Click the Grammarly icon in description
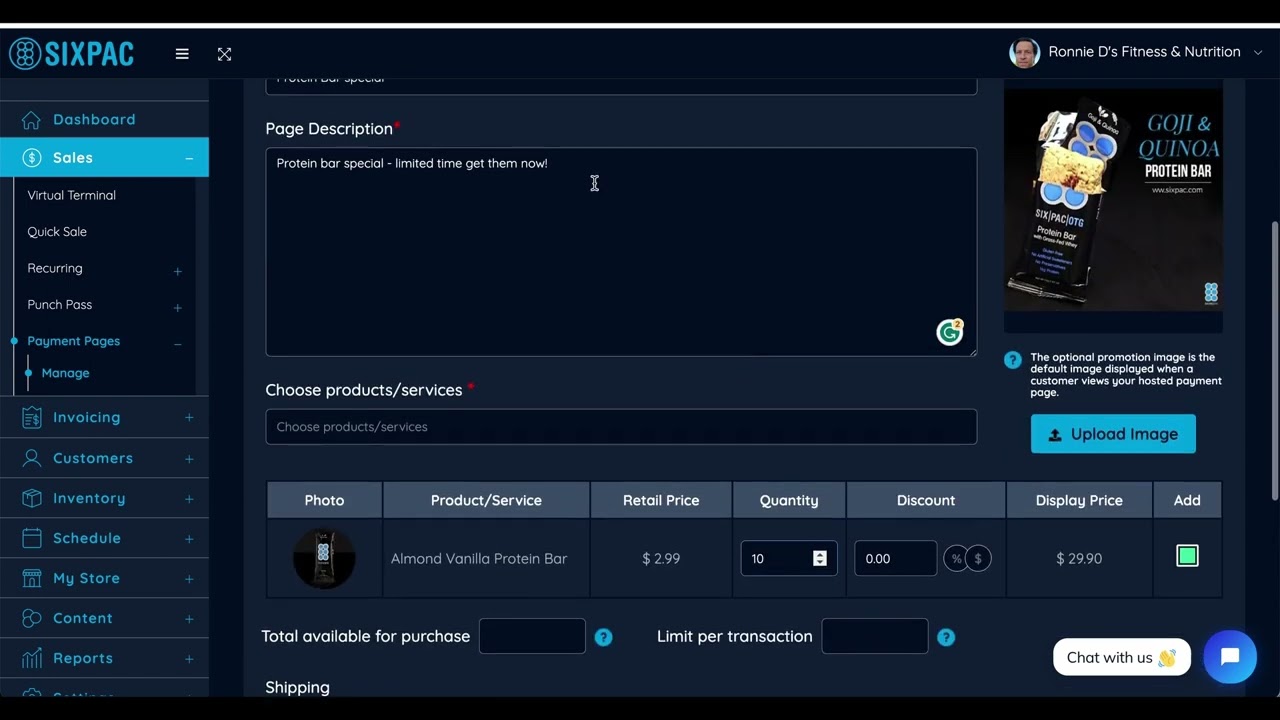1280x720 pixels. (x=949, y=332)
